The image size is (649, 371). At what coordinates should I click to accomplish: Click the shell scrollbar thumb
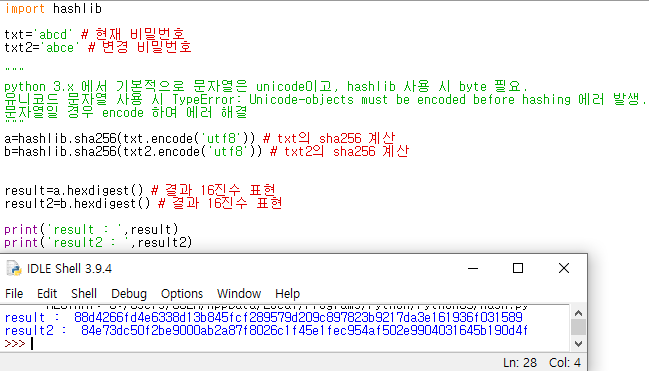pos(578,327)
